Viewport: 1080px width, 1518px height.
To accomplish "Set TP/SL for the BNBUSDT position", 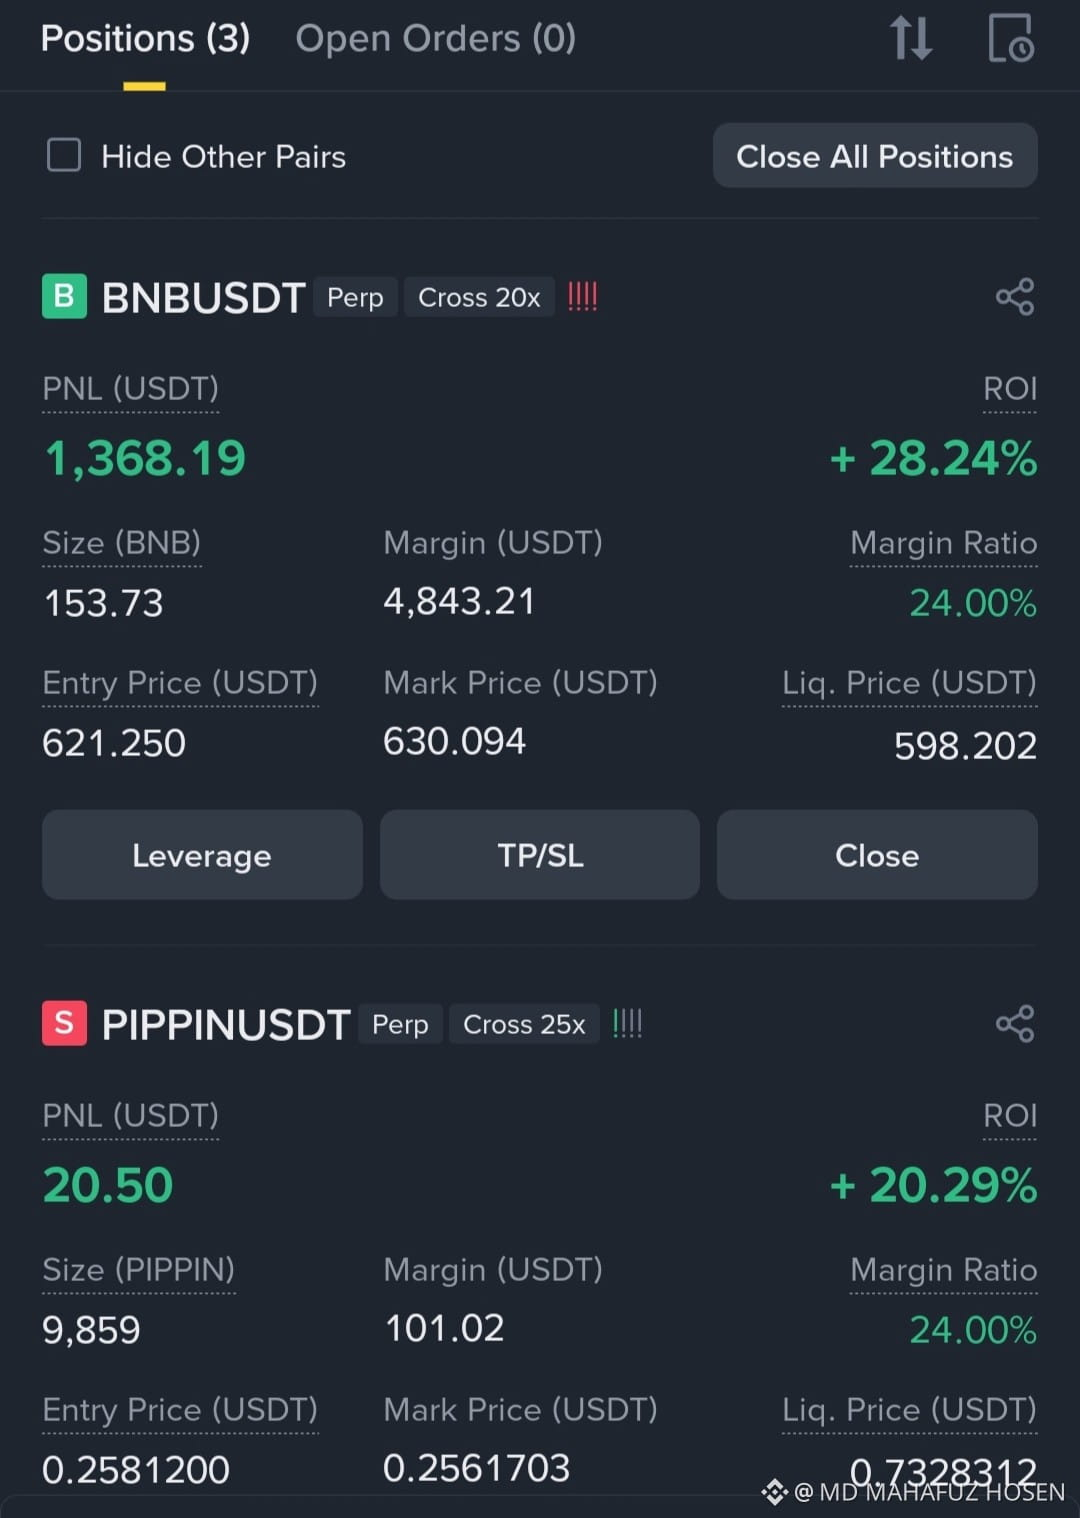I will click(540, 855).
